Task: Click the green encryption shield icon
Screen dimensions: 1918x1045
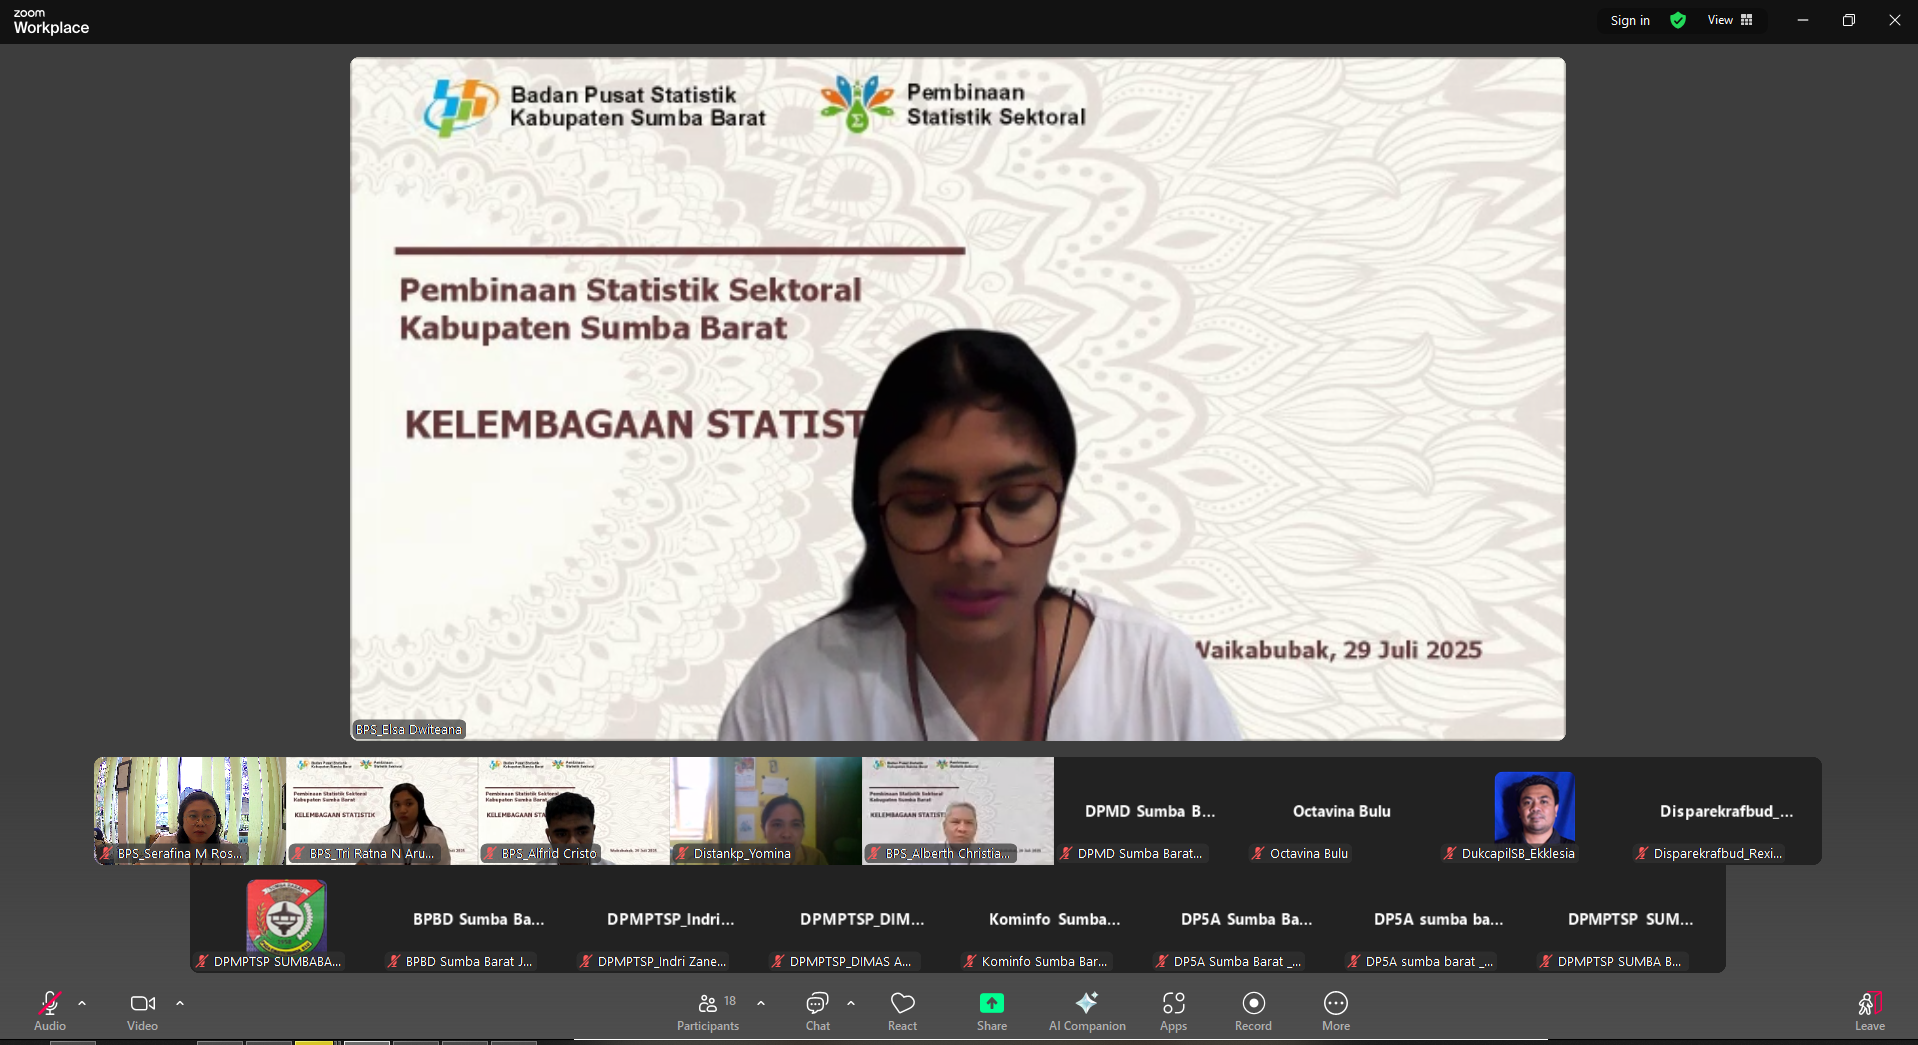Action: 1678,20
